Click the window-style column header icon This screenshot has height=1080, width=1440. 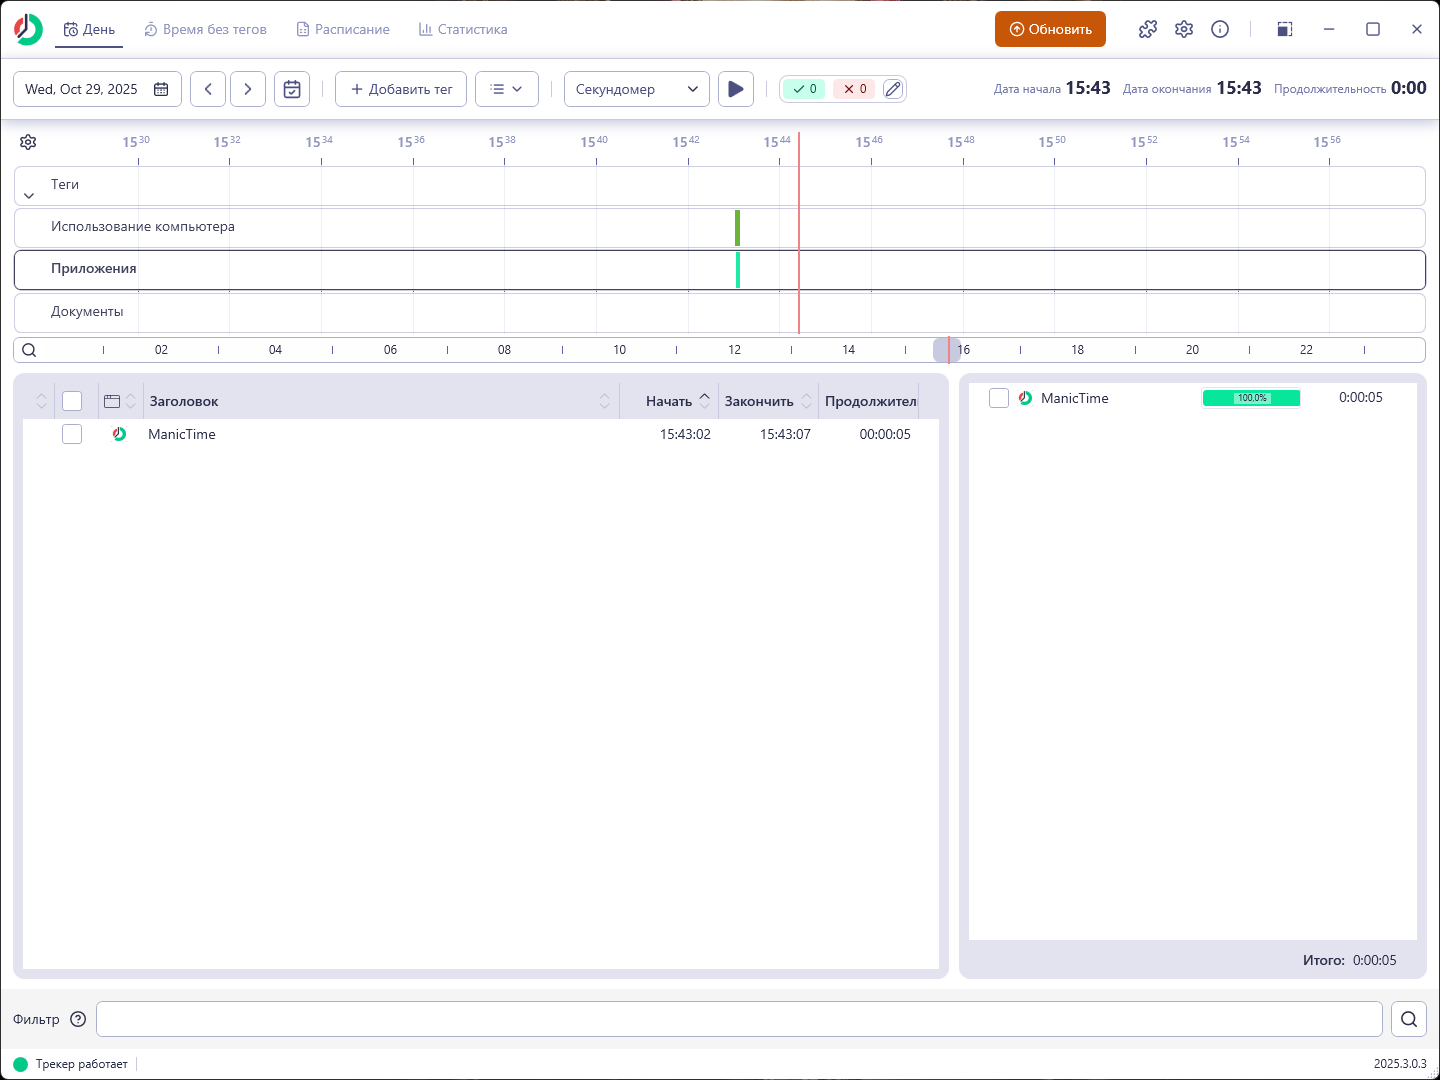pos(112,401)
